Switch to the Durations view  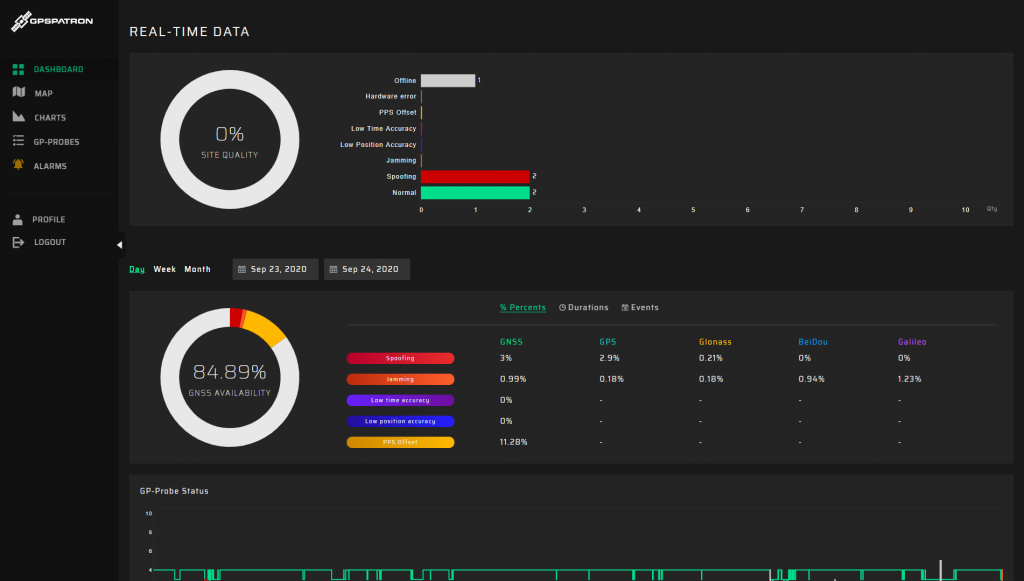[583, 307]
